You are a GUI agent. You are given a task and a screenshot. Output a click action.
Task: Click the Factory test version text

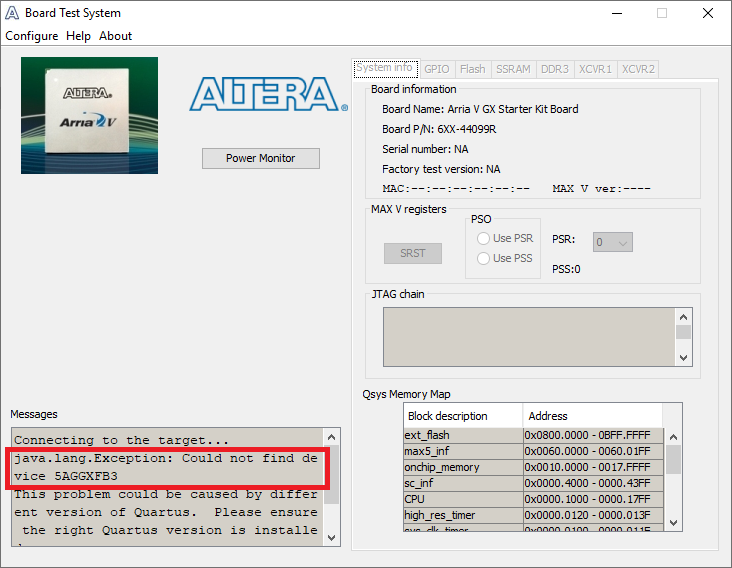point(441,169)
